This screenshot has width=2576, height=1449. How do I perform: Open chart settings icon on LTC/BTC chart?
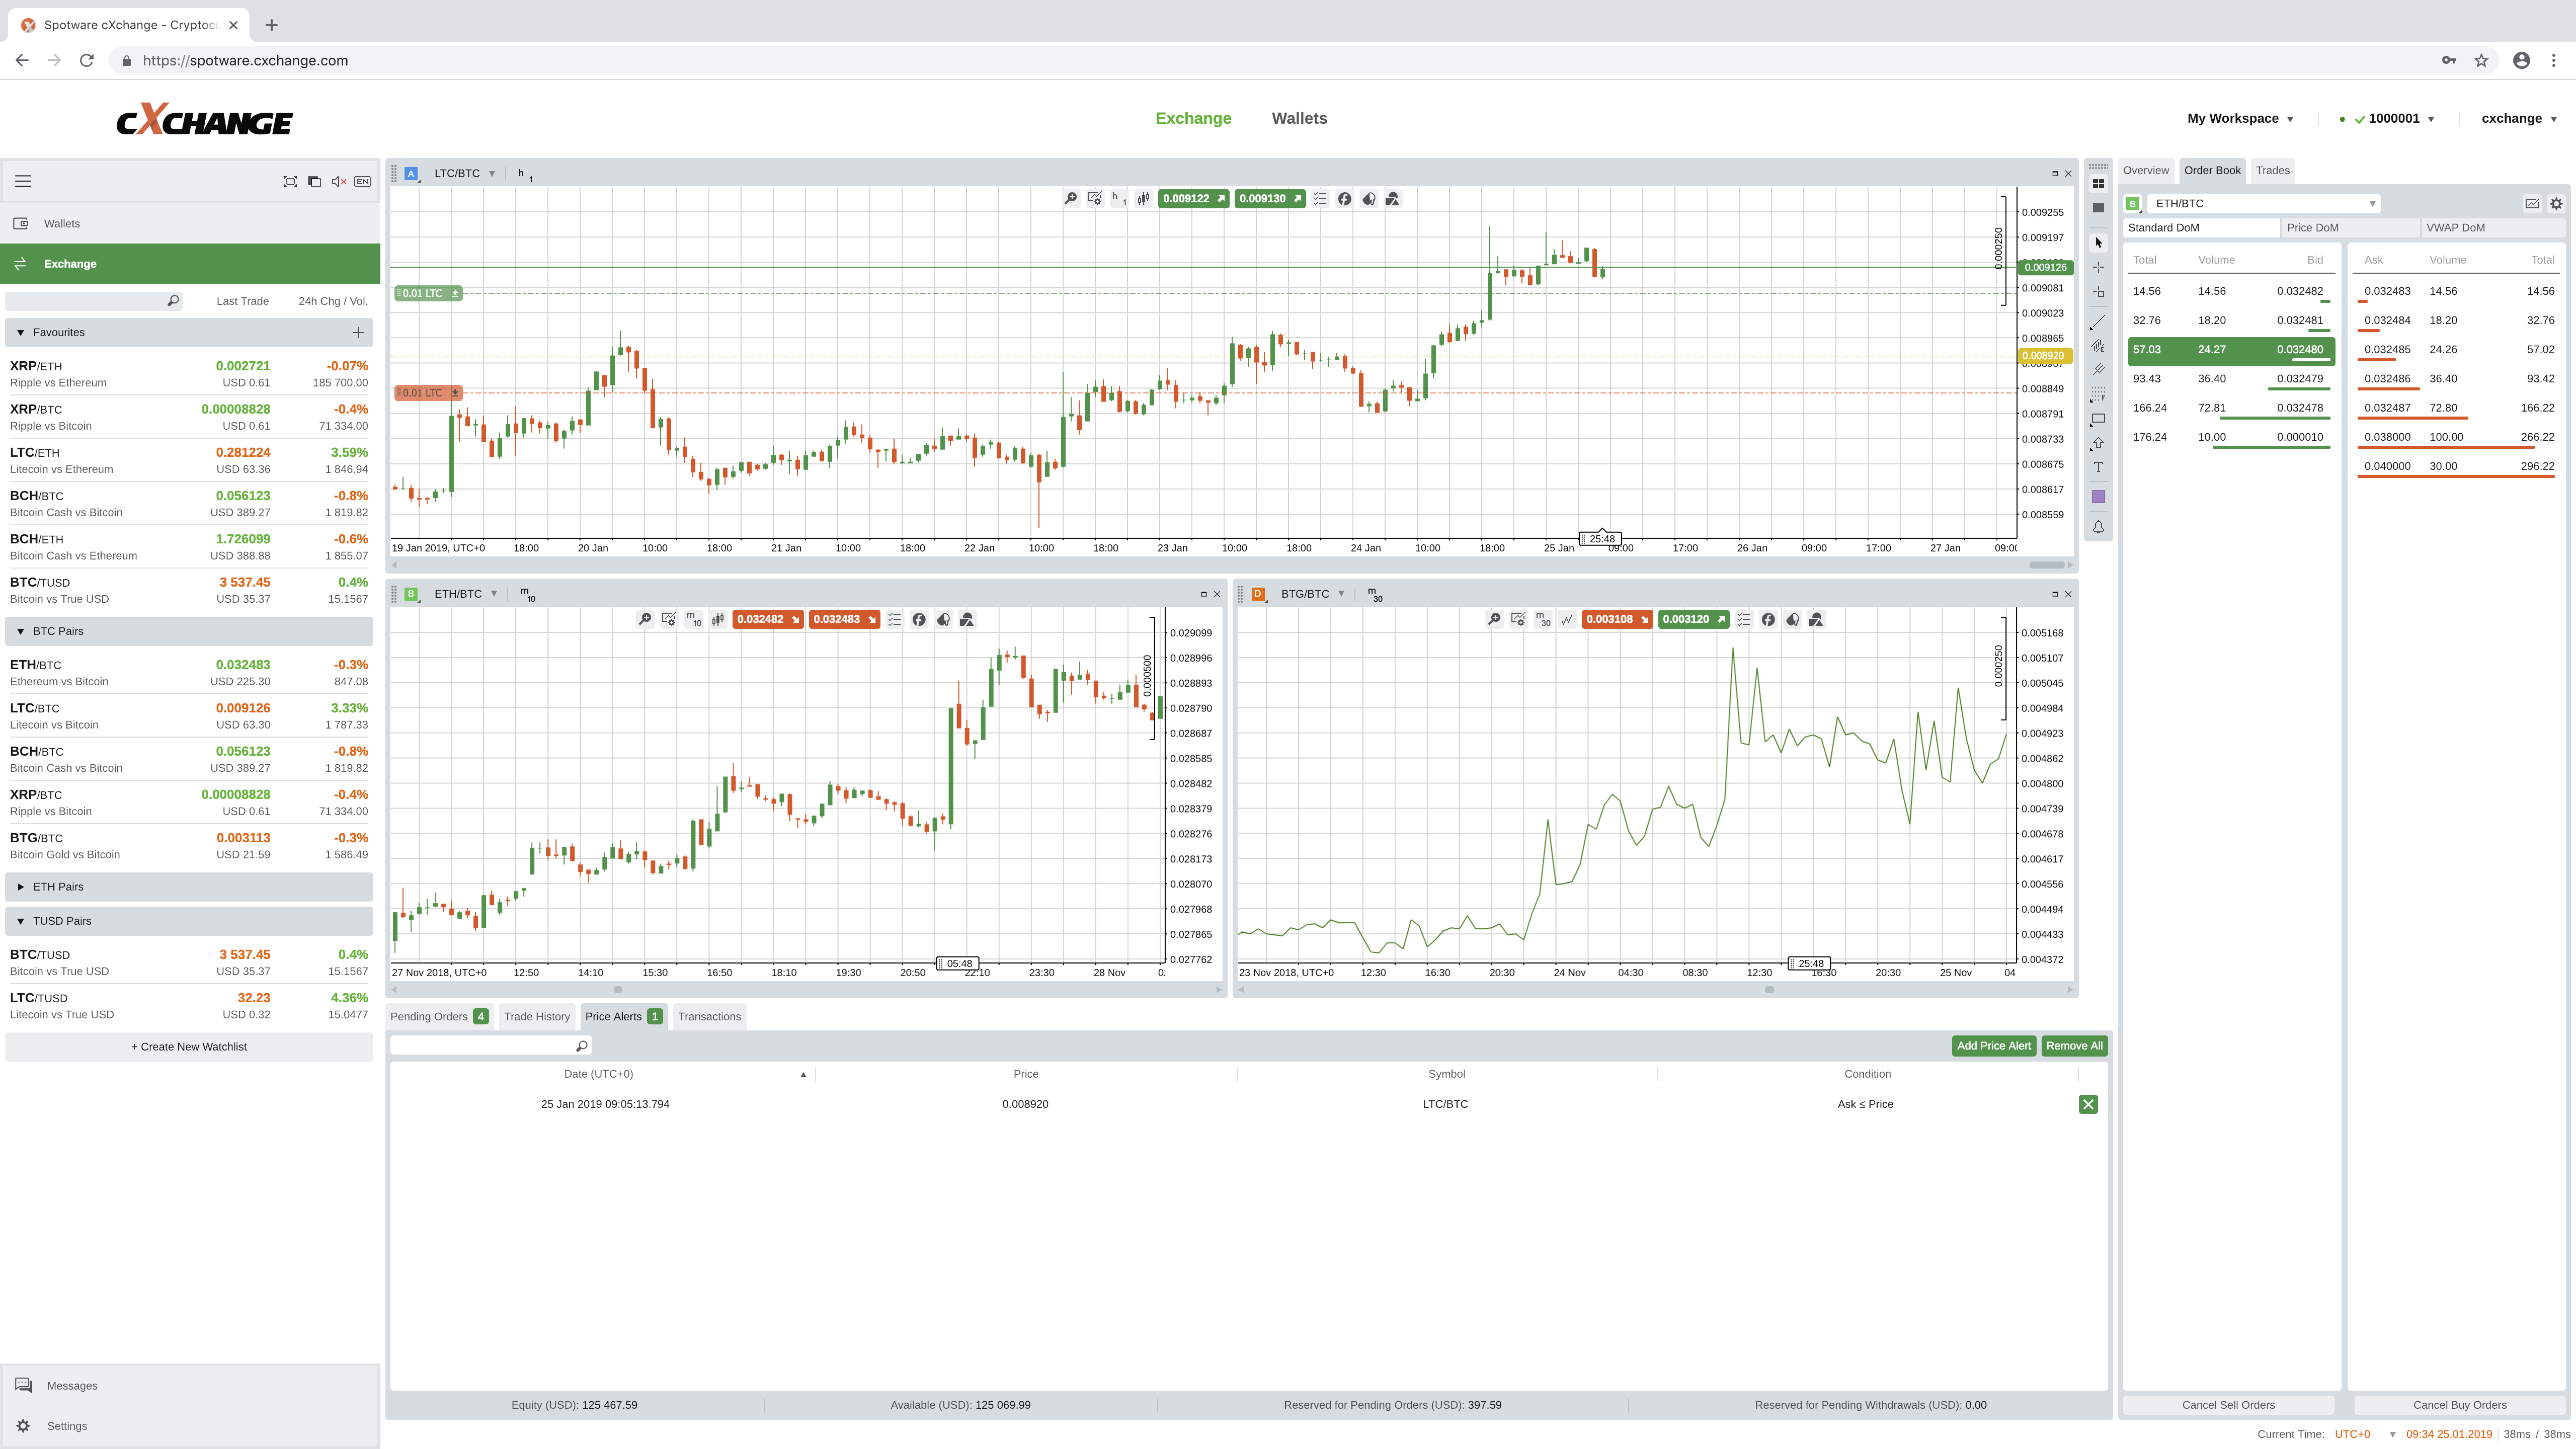[1095, 199]
